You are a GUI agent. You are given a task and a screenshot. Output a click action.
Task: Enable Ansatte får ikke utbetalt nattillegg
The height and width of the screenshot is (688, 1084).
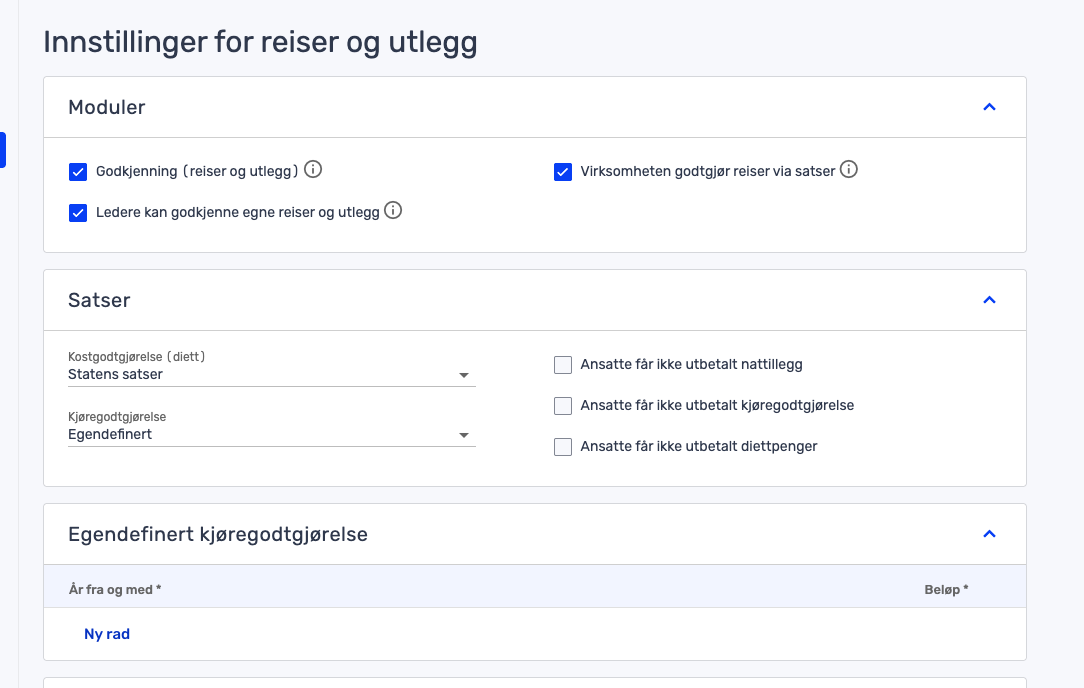click(563, 365)
